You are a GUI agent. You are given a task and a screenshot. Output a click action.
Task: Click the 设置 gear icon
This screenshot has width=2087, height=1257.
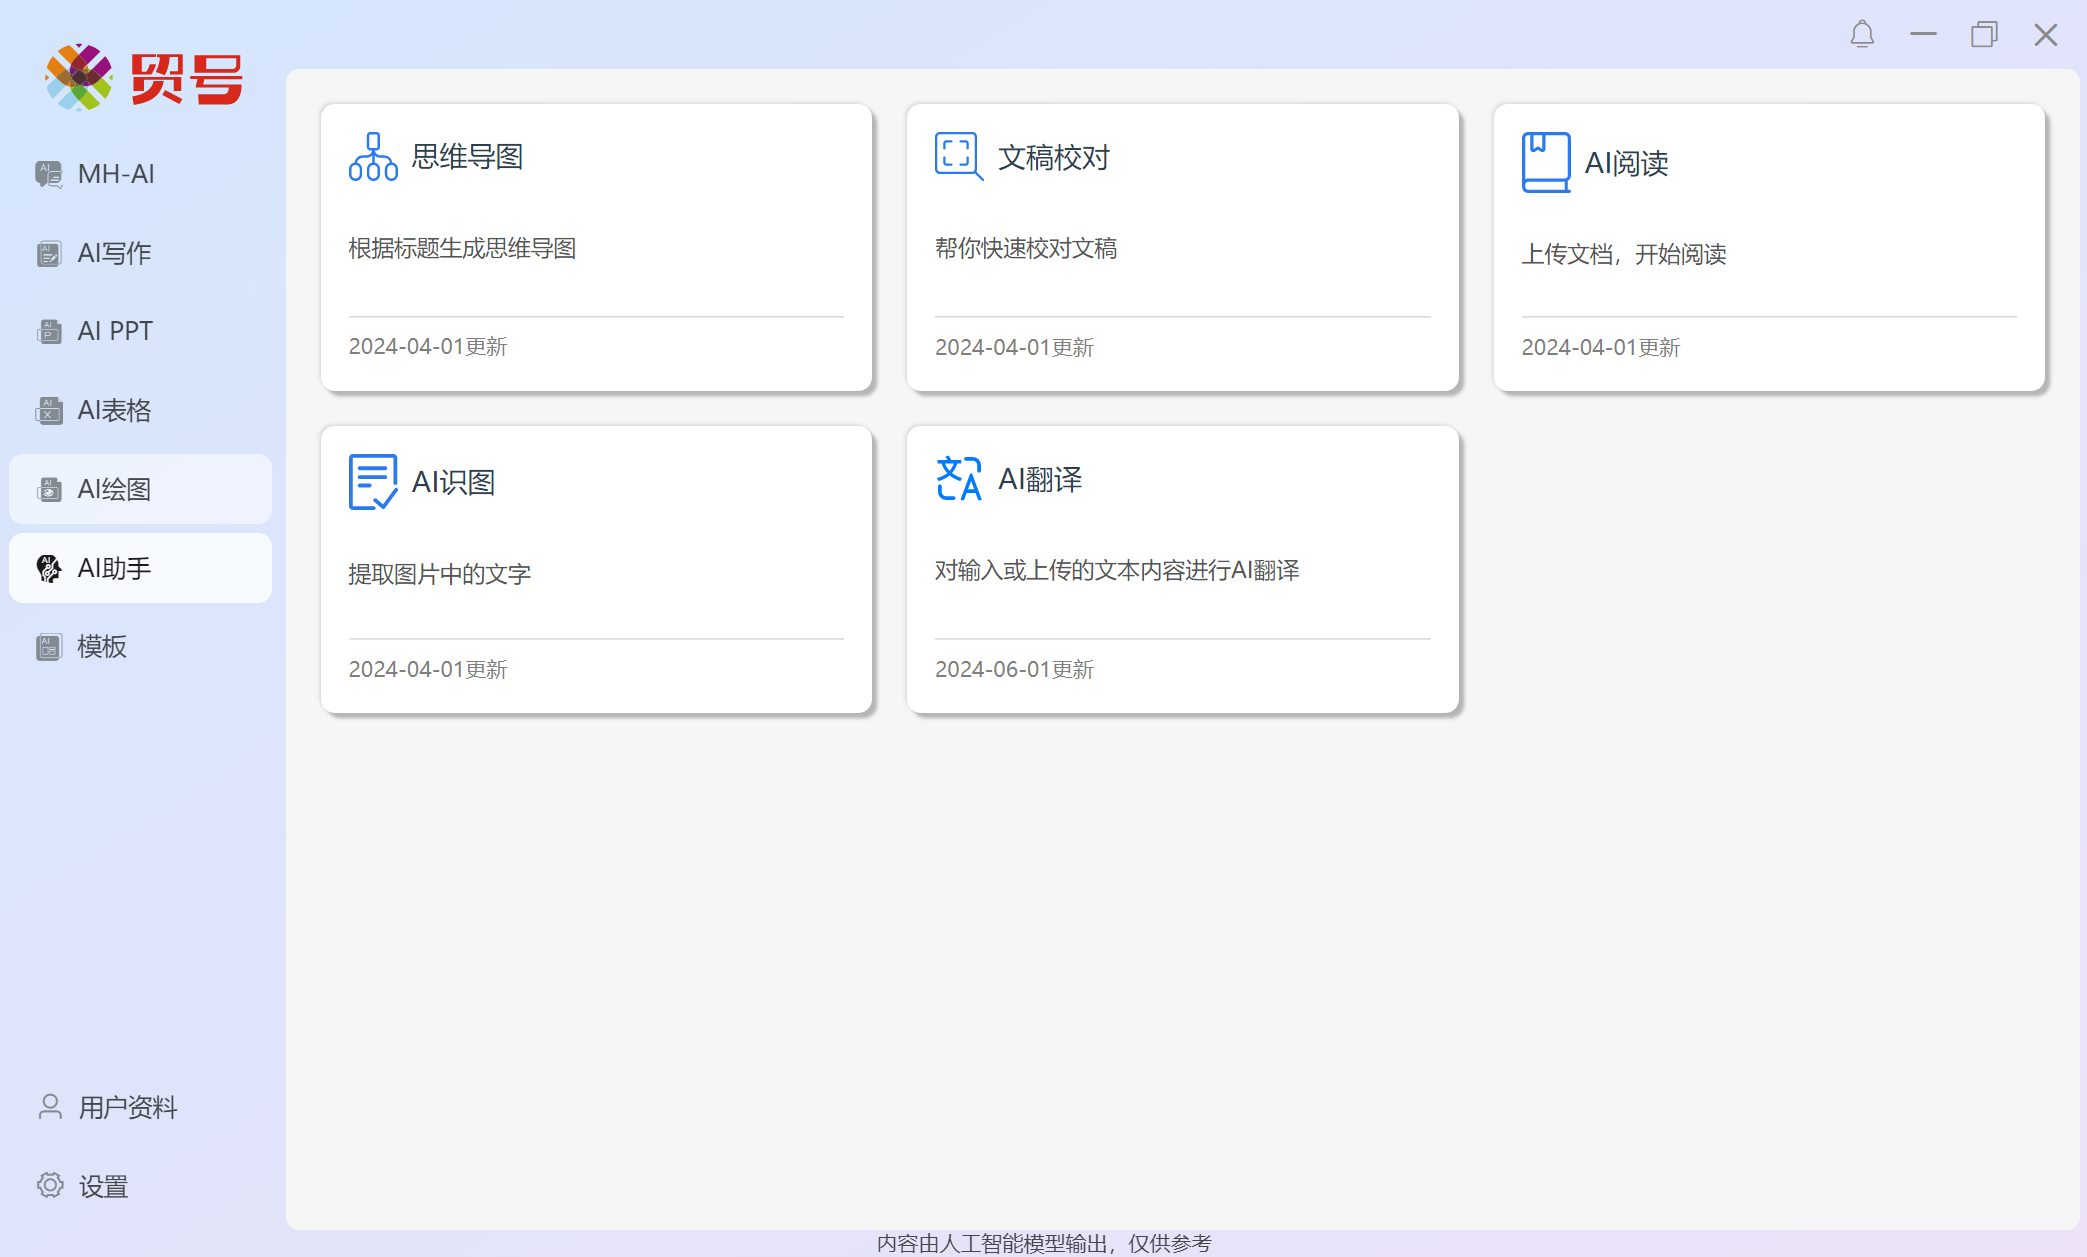50,1185
